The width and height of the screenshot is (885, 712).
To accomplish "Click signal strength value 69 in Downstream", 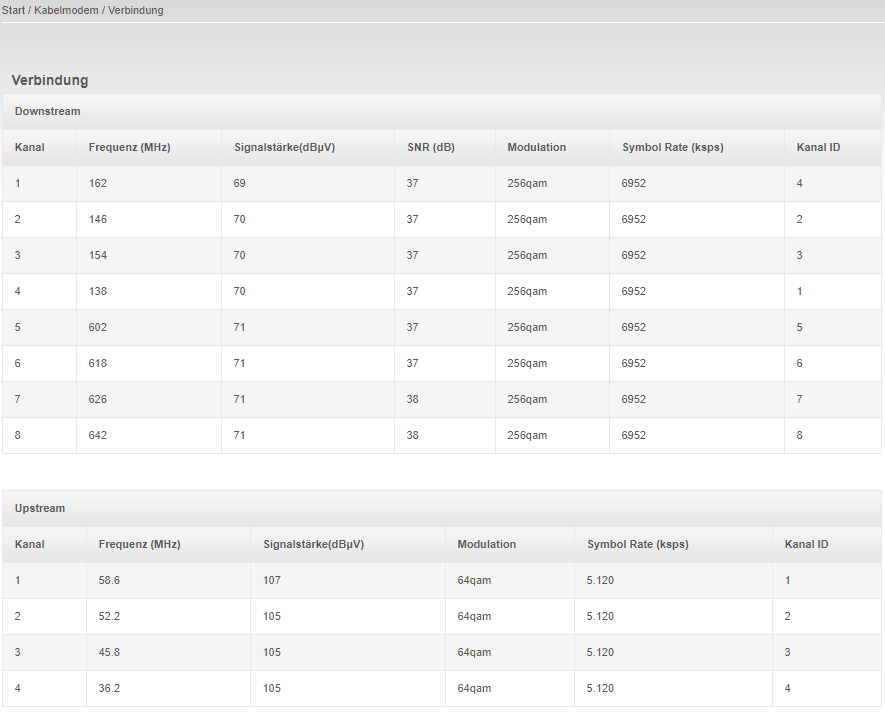I will tap(240, 183).
